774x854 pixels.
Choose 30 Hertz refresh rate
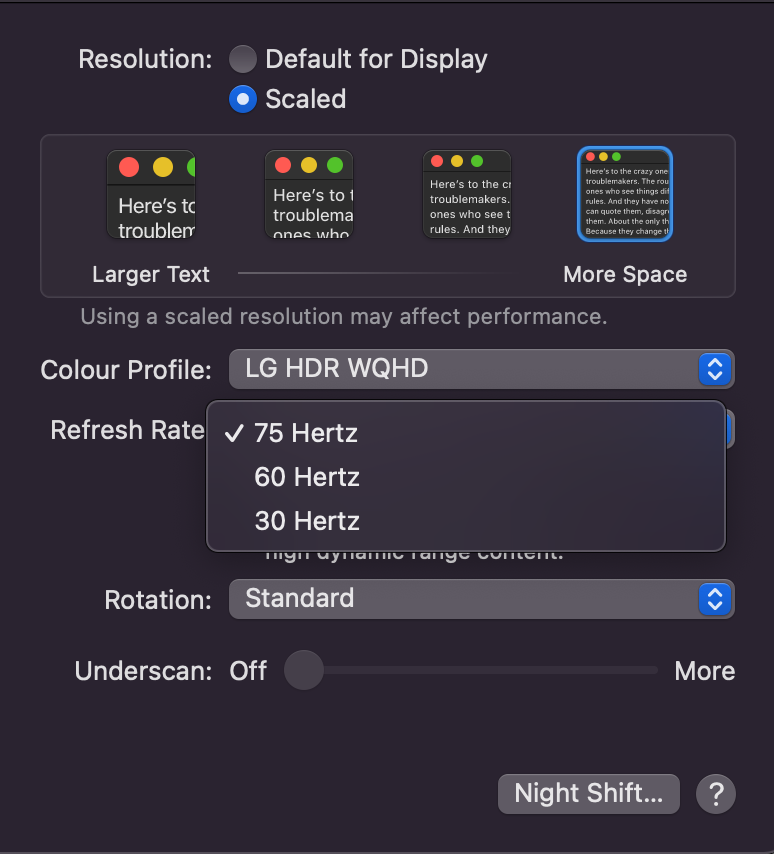pyautogui.click(x=307, y=521)
